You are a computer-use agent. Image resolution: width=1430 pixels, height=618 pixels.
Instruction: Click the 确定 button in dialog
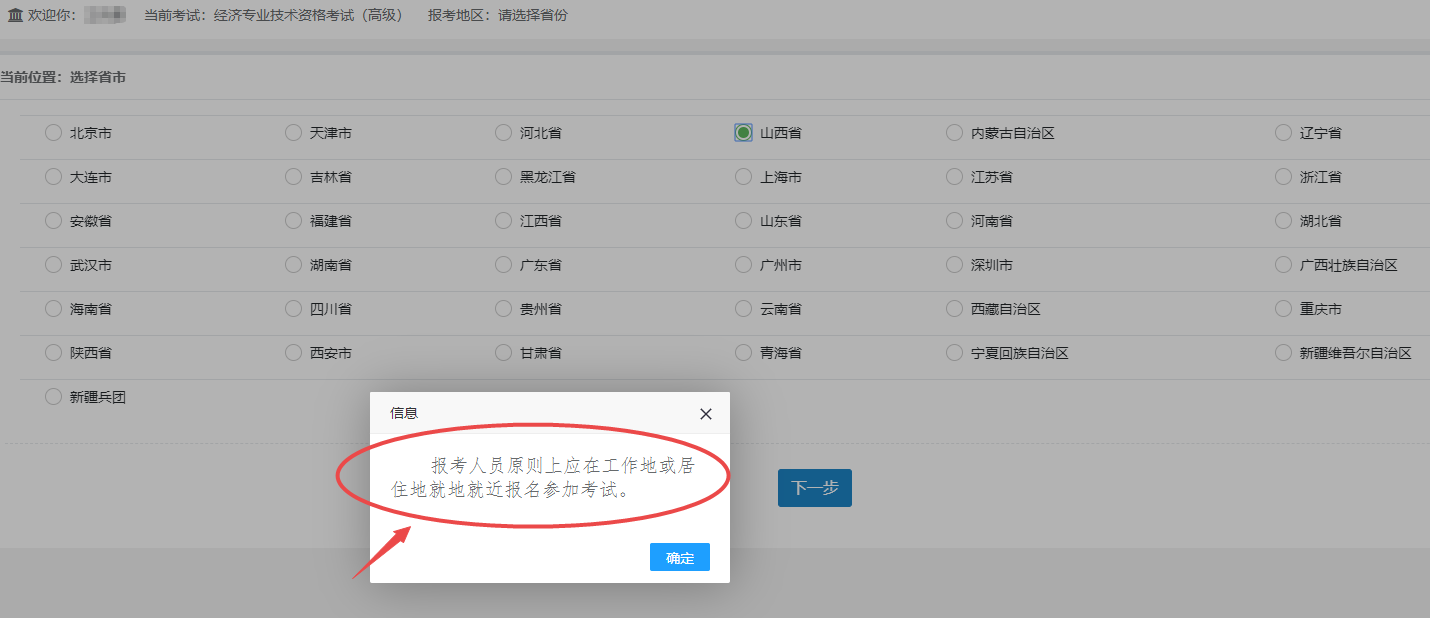click(679, 558)
